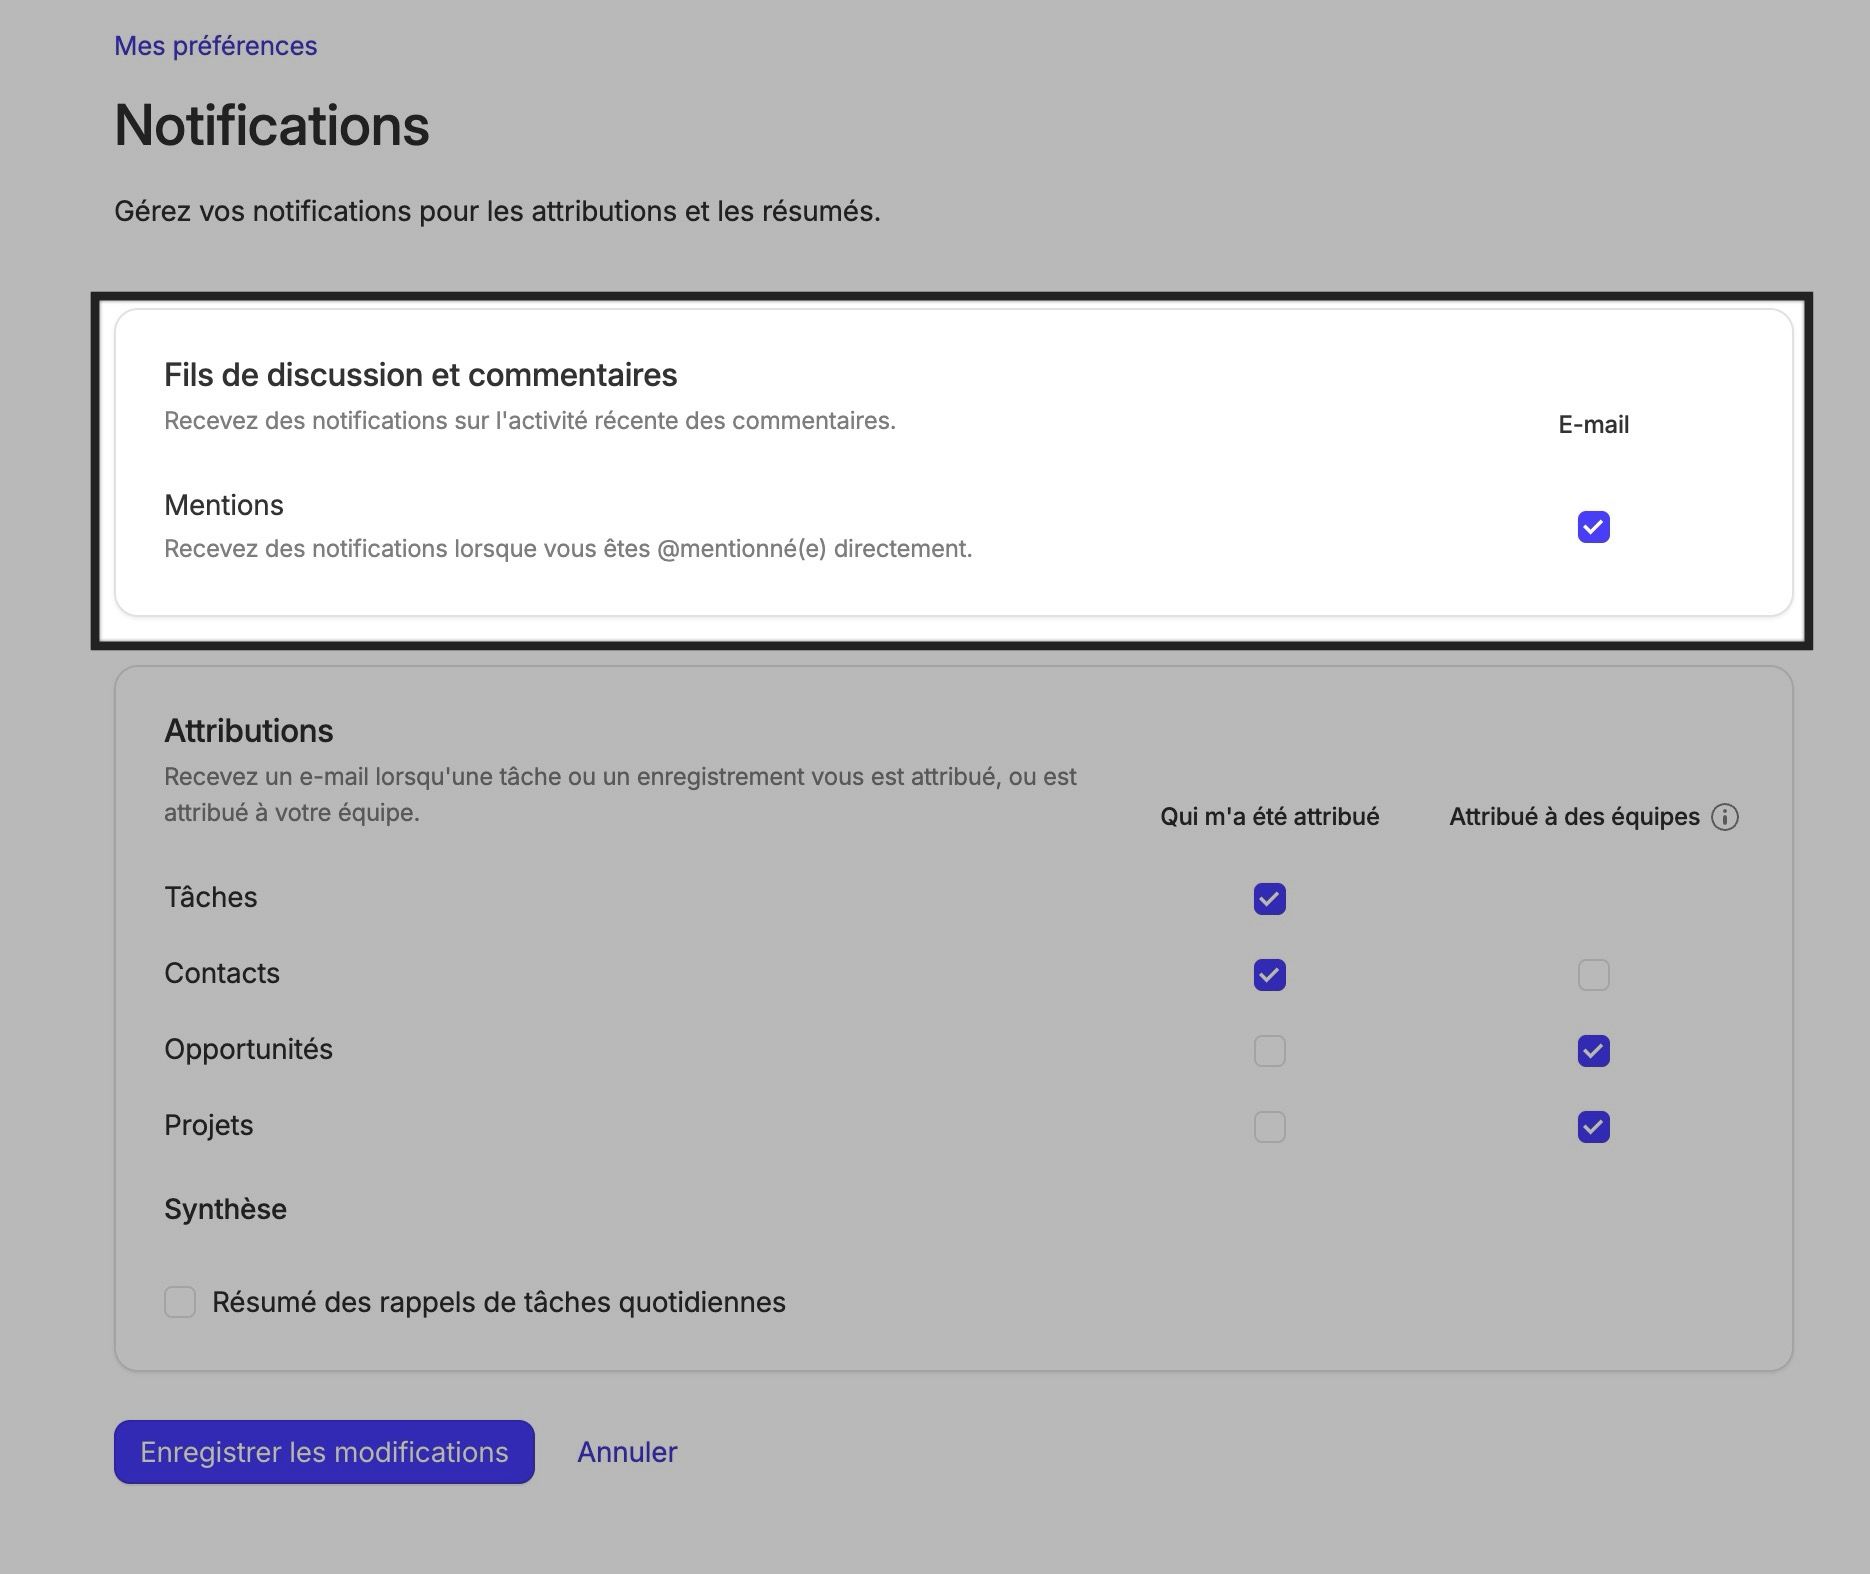Open the Mes préférences breadcrumb link
The height and width of the screenshot is (1574, 1870).
tap(215, 46)
